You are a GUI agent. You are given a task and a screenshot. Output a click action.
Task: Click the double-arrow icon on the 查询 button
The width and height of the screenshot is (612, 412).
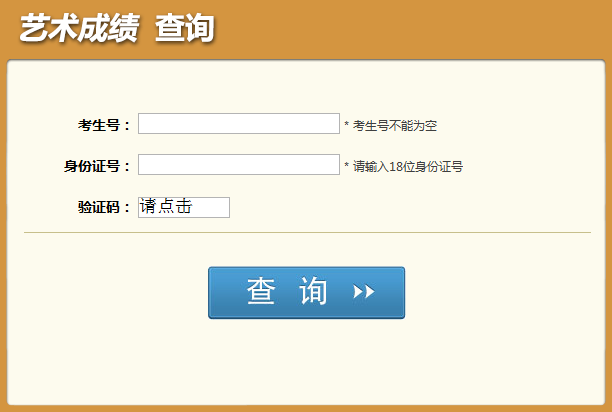click(364, 291)
